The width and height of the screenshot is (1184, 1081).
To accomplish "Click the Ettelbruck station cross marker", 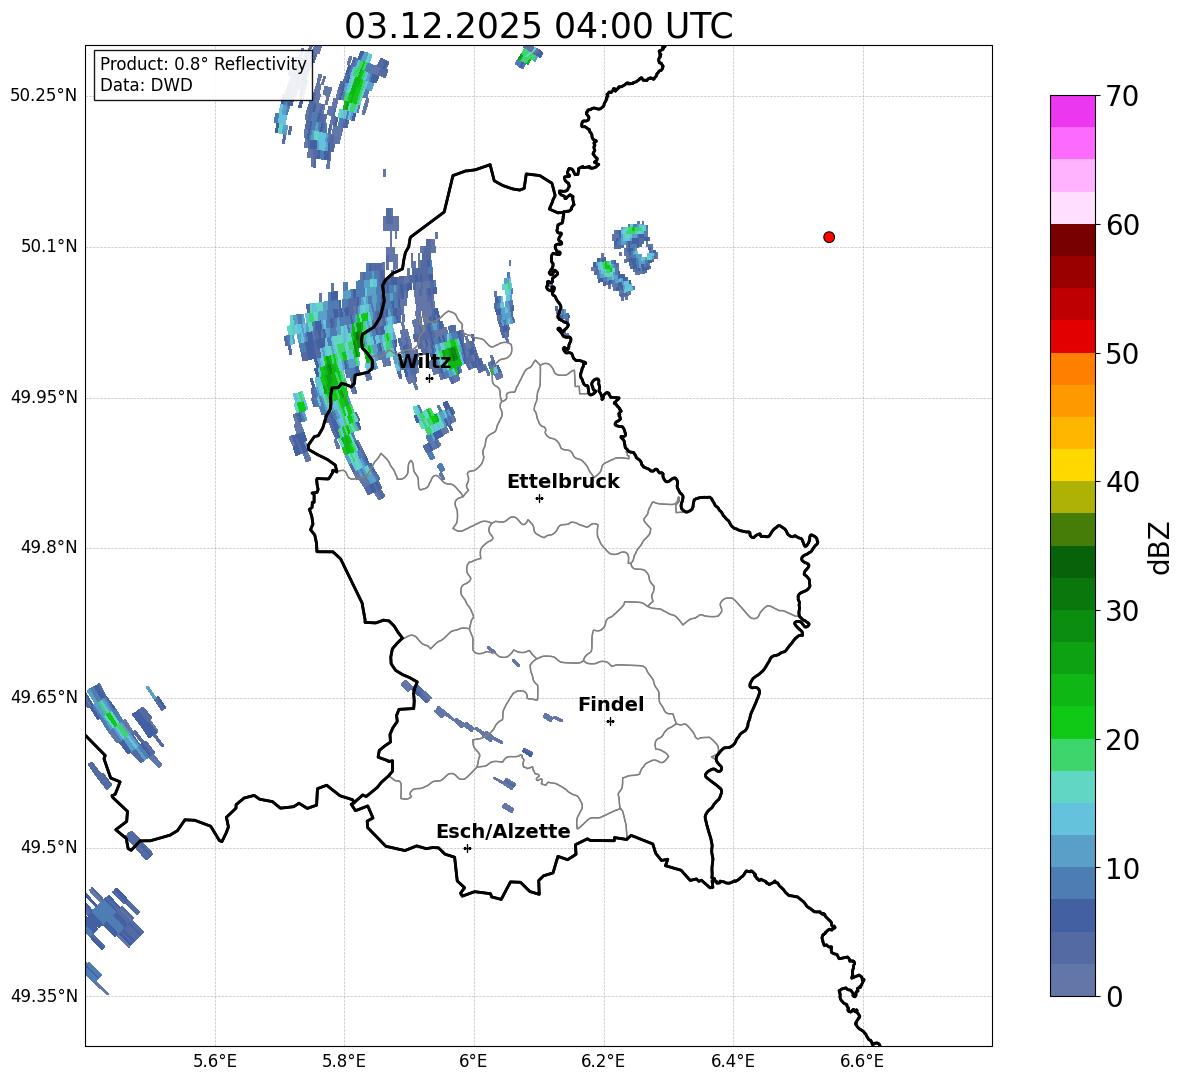I will coord(539,498).
